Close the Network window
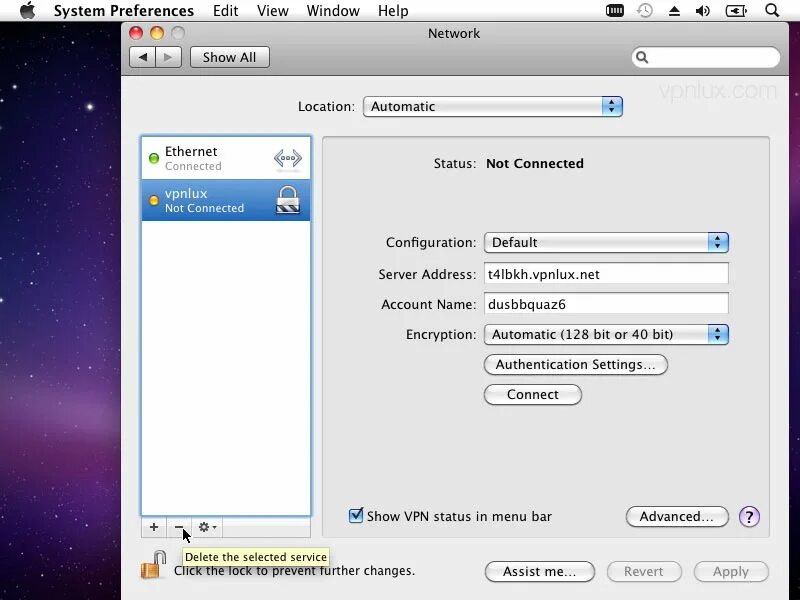This screenshot has height=600, width=800. pos(136,33)
